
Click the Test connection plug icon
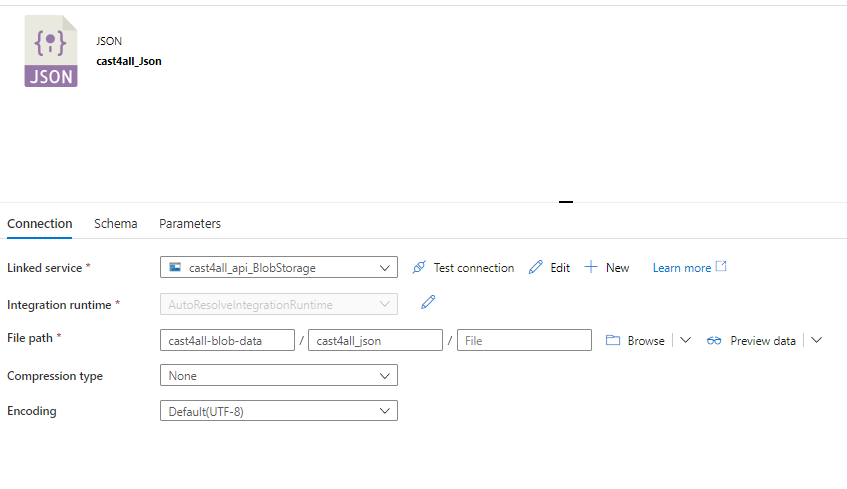pyautogui.click(x=419, y=267)
